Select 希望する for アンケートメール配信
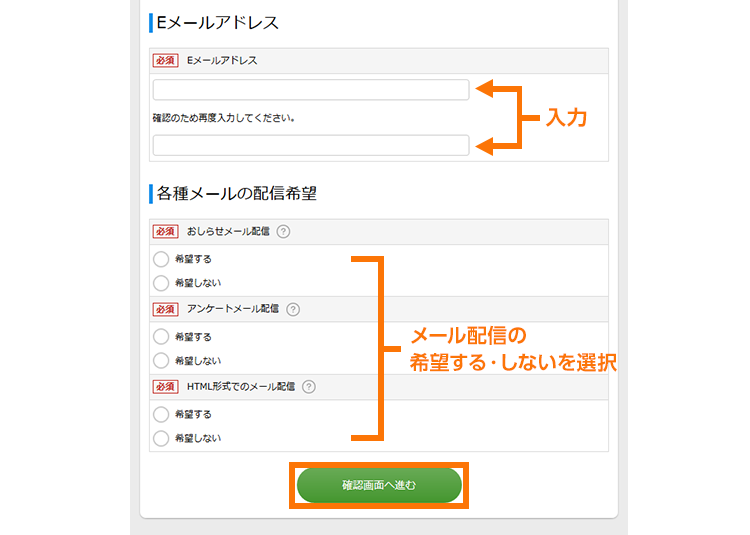The width and height of the screenshot is (750, 535). click(161, 337)
